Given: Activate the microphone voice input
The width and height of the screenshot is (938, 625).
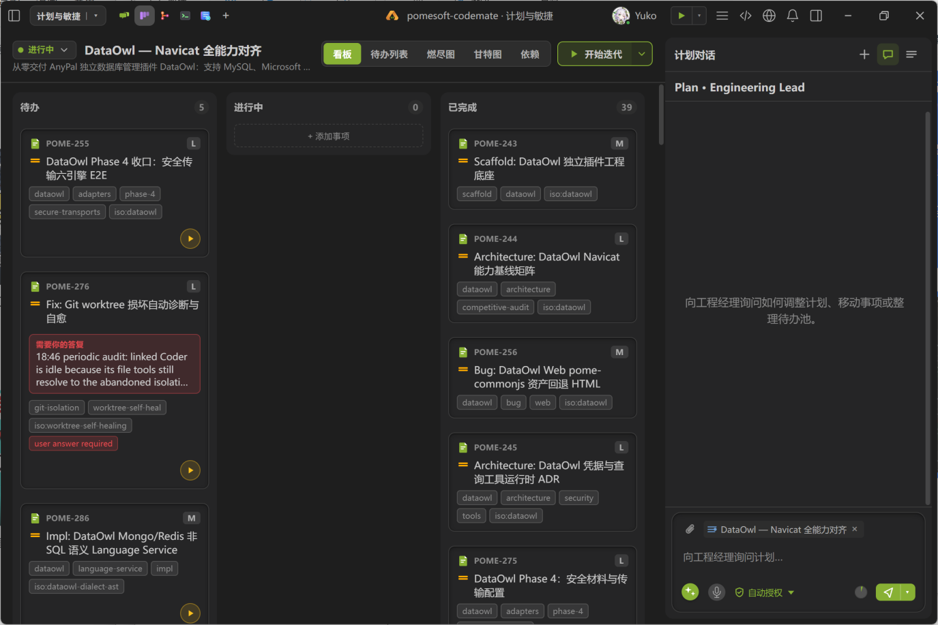Looking at the screenshot, I should 716,592.
